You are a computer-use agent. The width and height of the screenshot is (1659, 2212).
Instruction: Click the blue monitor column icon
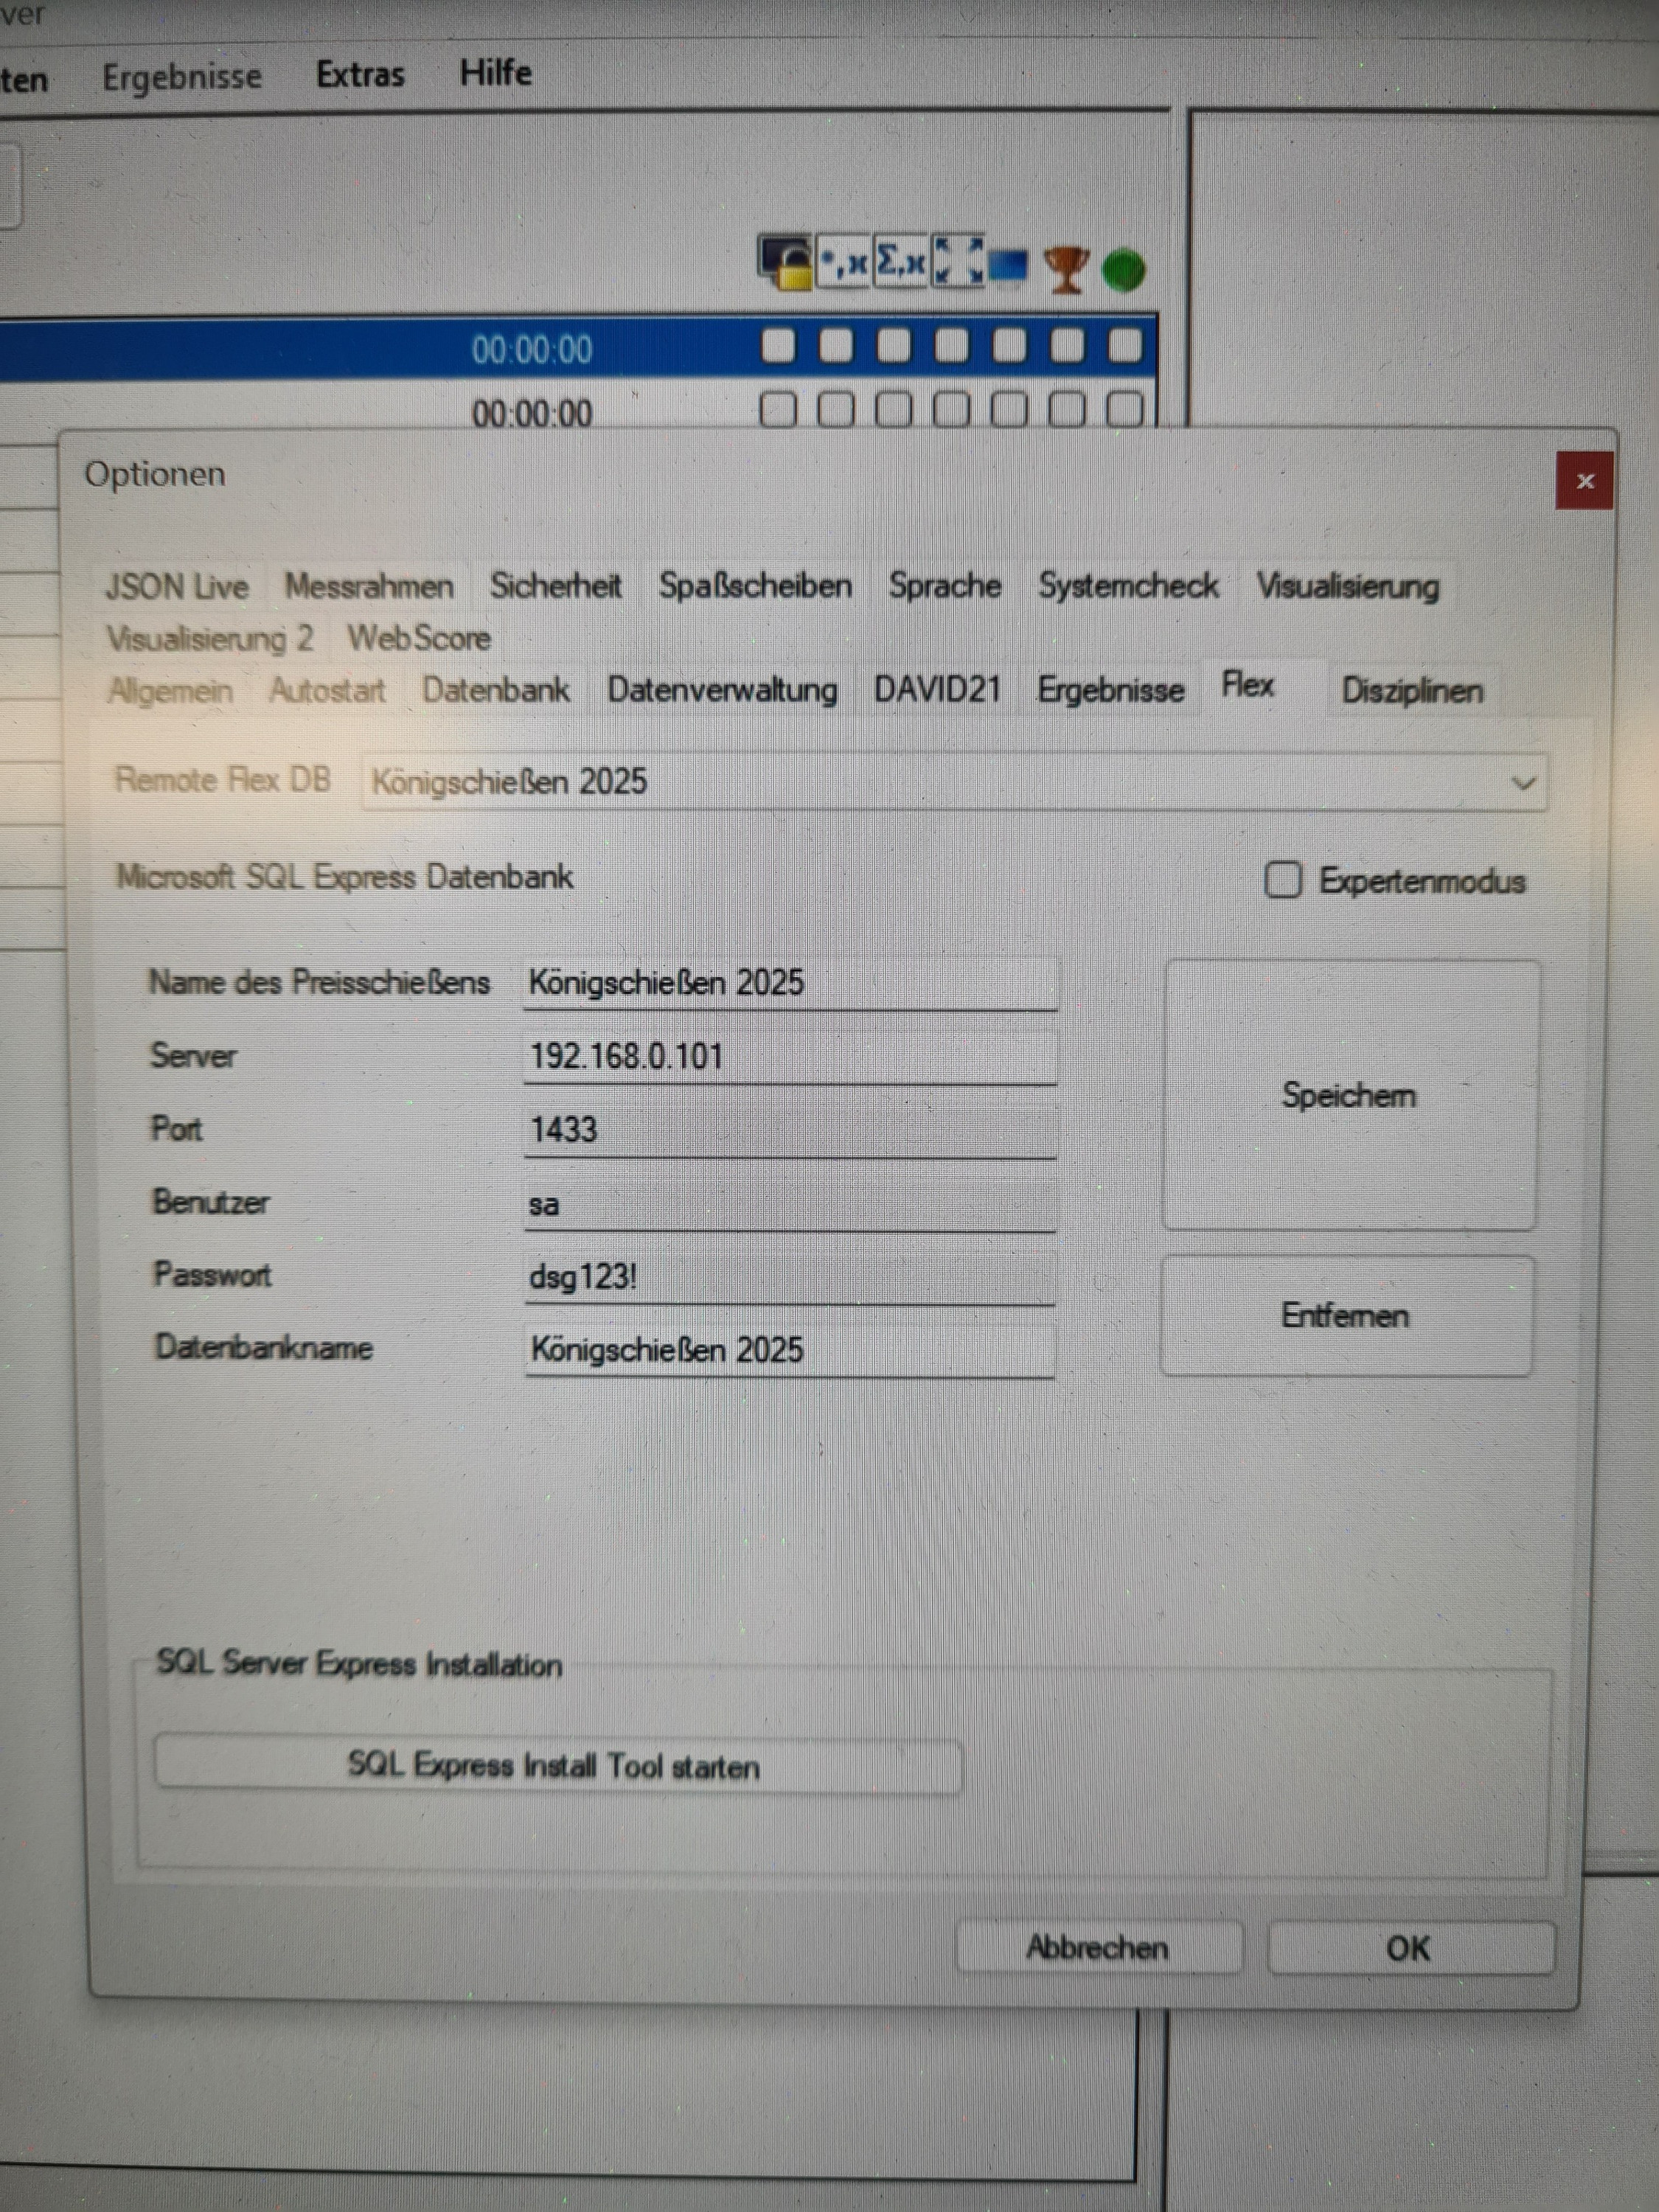click(1008, 266)
